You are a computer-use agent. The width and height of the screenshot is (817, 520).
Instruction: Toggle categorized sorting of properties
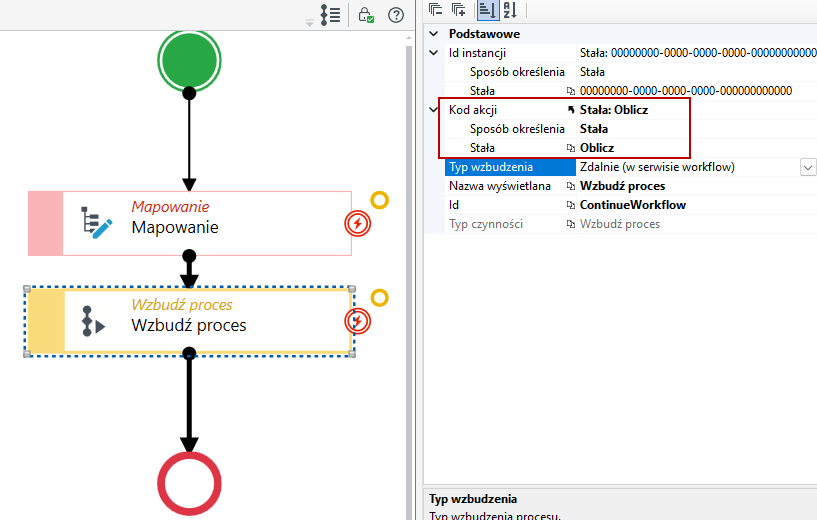pyautogui.click(x=488, y=9)
